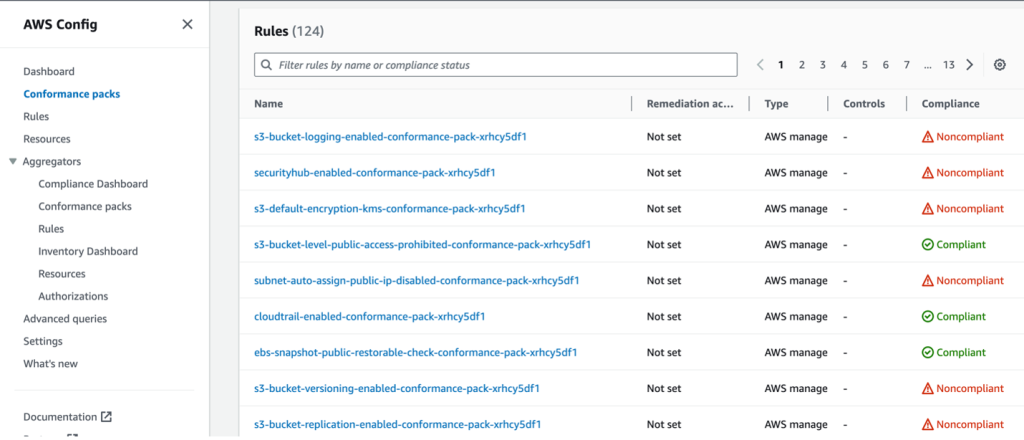Viewport: 1024px width, 440px height.
Task: Go to previous page using left chevron
Action: pyautogui.click(x=760, y=65)
